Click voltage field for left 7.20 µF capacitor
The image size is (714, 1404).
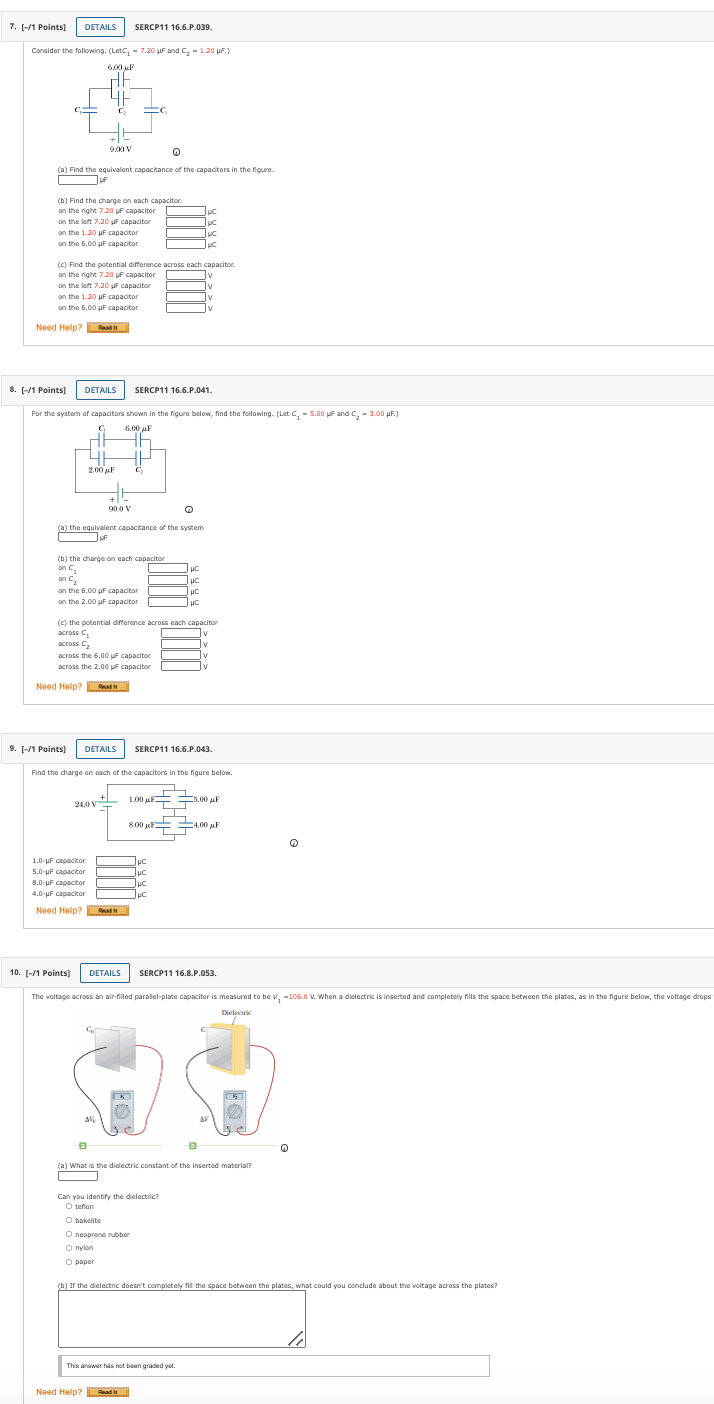click(x=186, y=286)
